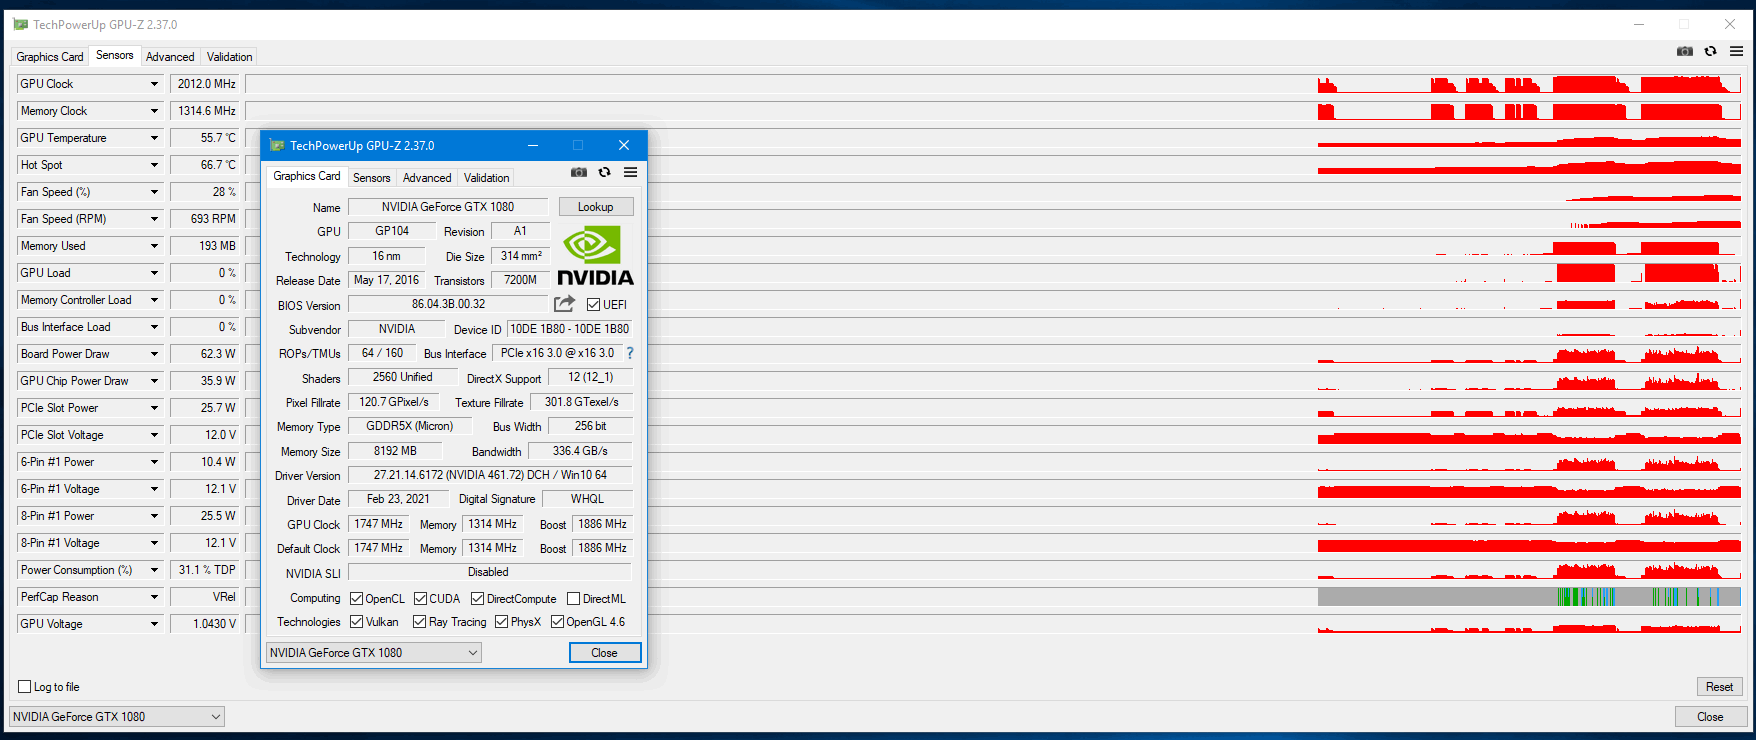
Task: Take screenshot using front dialog's camera icon
Action: point(579,172)
